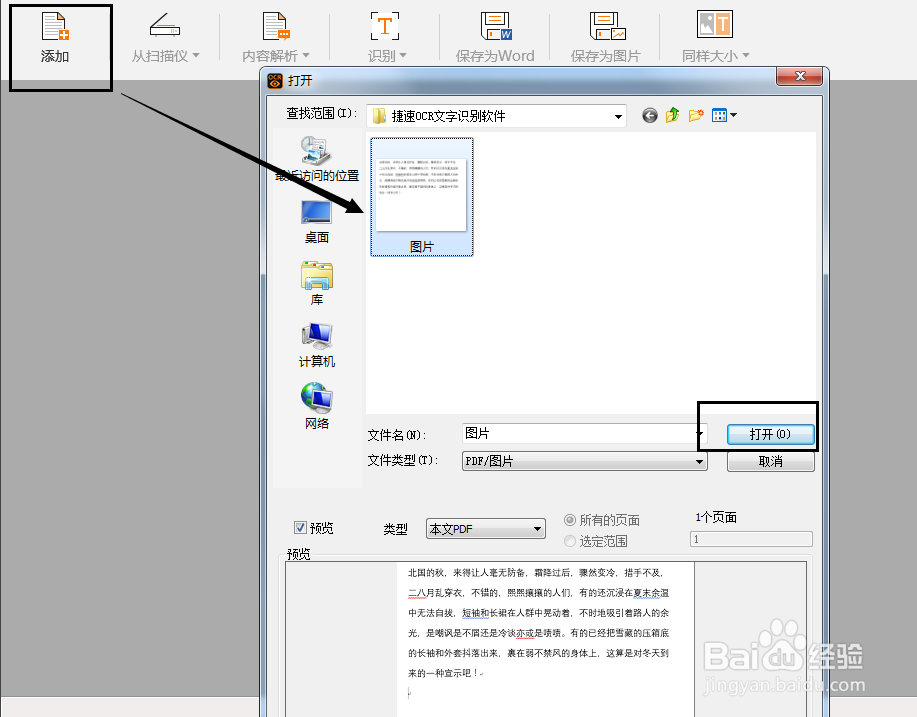Click the 打开 (Open) button
917x717 pixels.
pyautogui.click(x=769, y=434)
